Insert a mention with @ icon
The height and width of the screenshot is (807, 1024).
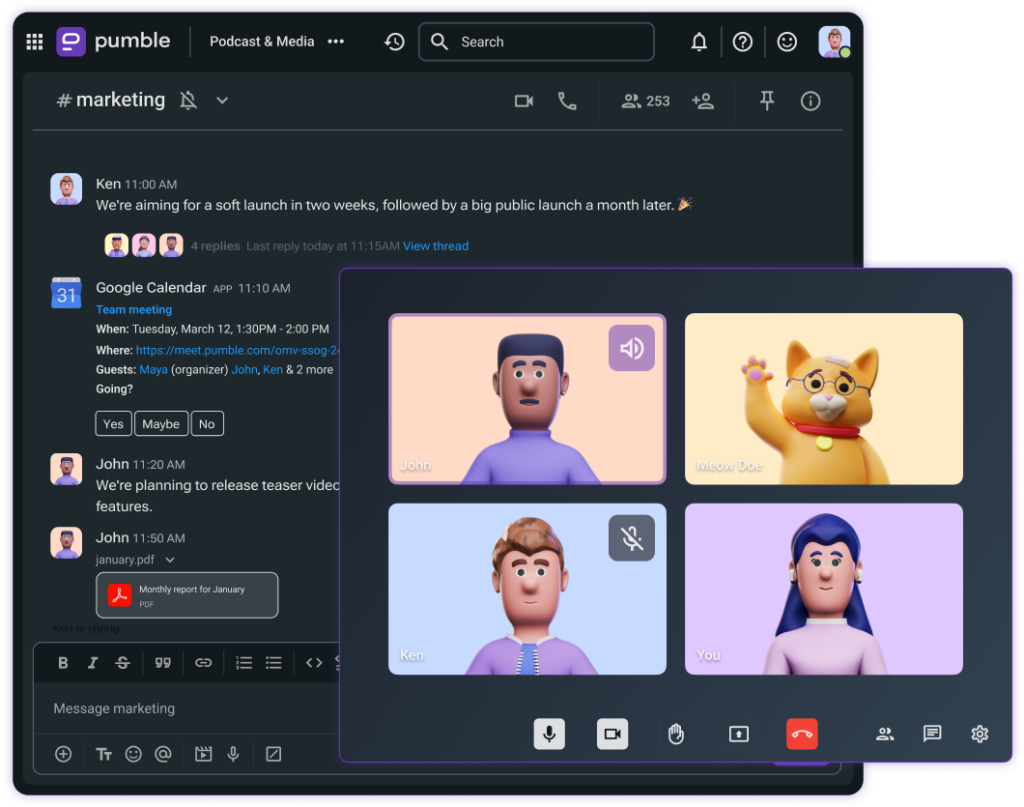(x=163, y=754)
